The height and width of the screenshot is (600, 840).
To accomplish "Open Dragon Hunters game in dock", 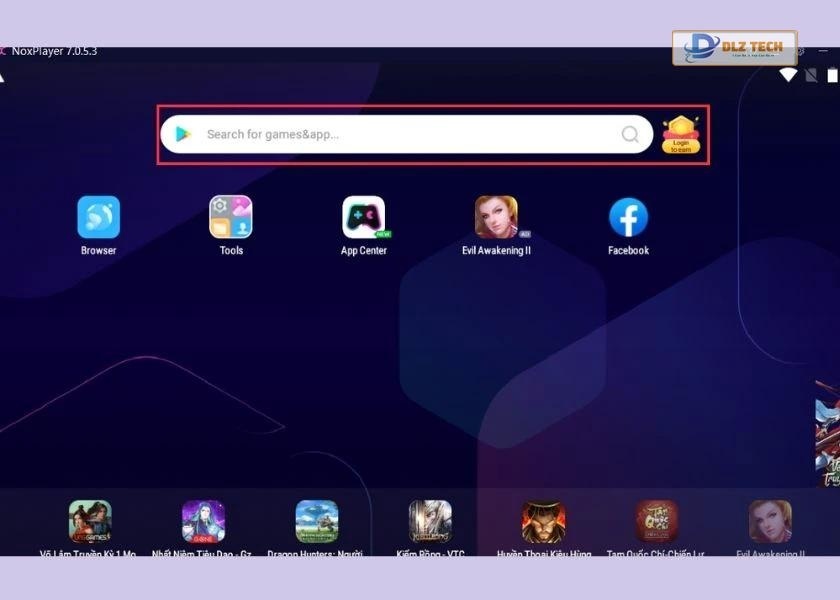I will click(x=316, y=522).
